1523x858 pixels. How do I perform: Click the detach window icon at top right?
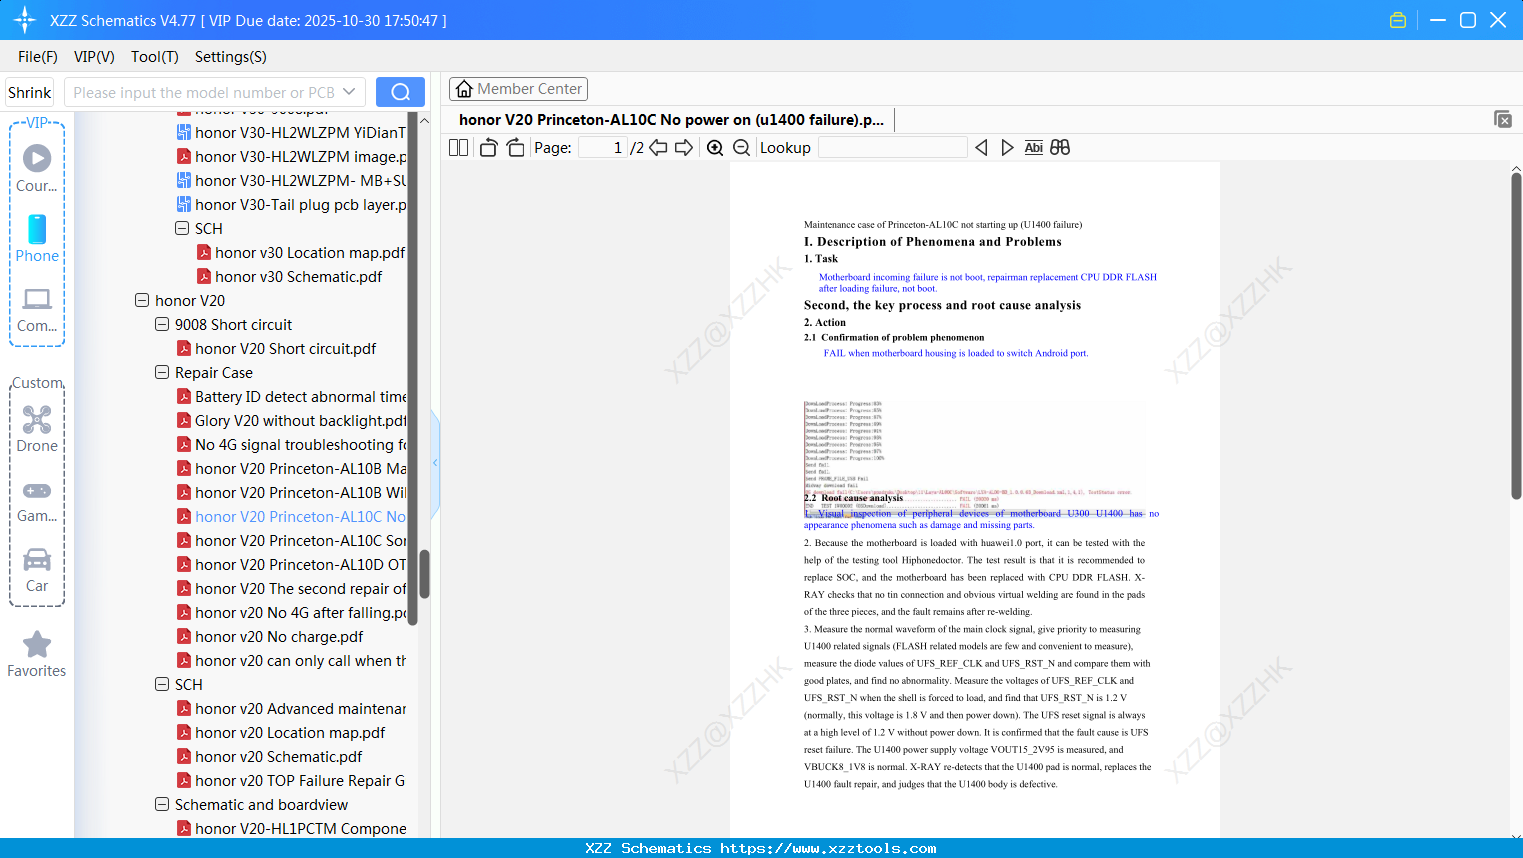point(1503,119)
